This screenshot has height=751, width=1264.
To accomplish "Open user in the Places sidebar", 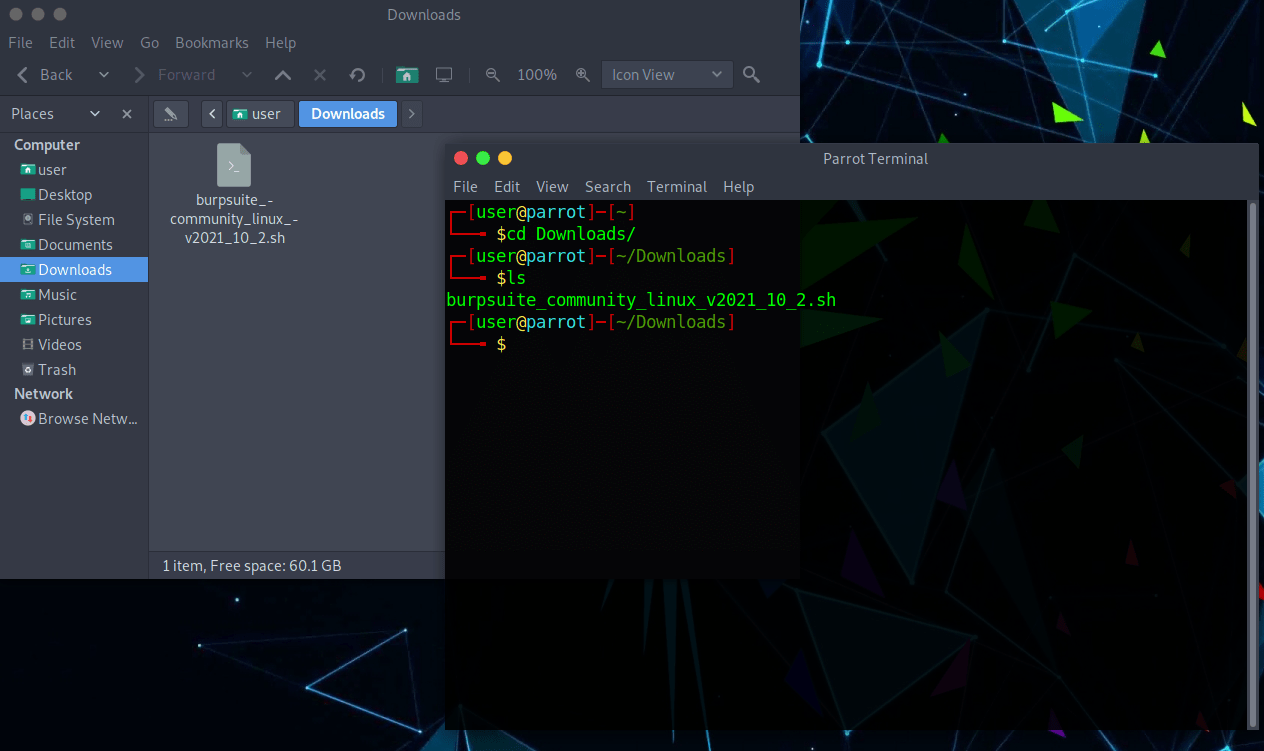I will [74, 170].
